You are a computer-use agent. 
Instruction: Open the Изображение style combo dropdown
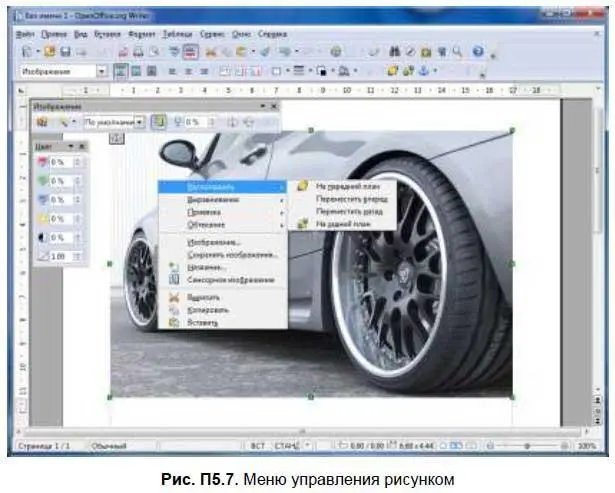[102, 71]
